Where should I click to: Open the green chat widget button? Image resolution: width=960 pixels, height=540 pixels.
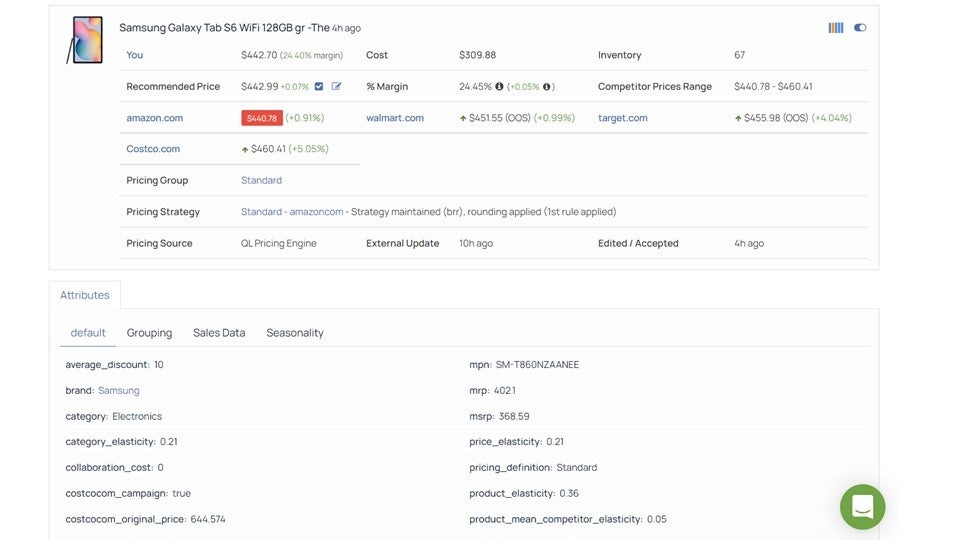pyautogui.click(x=862, y=507)
